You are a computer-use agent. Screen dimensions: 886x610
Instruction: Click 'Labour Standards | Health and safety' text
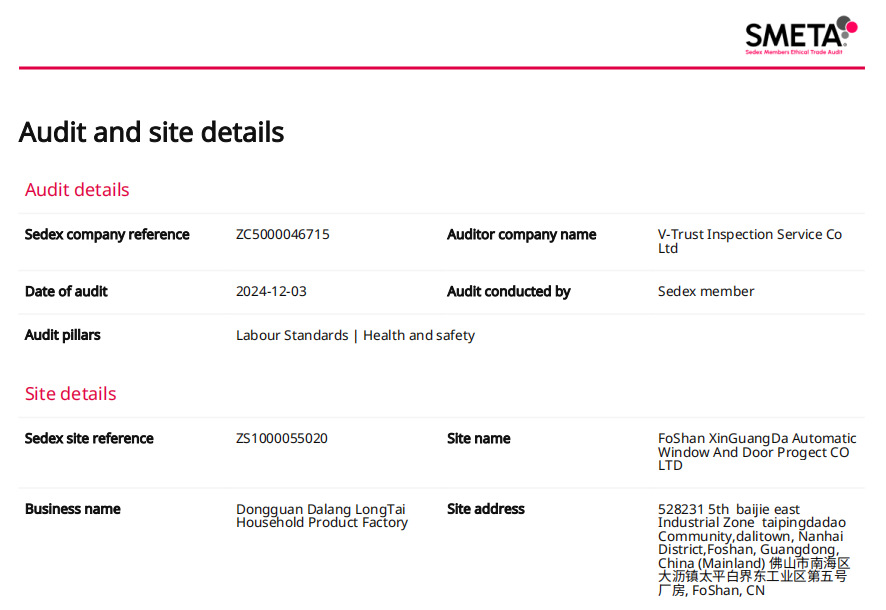click(355, 336)
